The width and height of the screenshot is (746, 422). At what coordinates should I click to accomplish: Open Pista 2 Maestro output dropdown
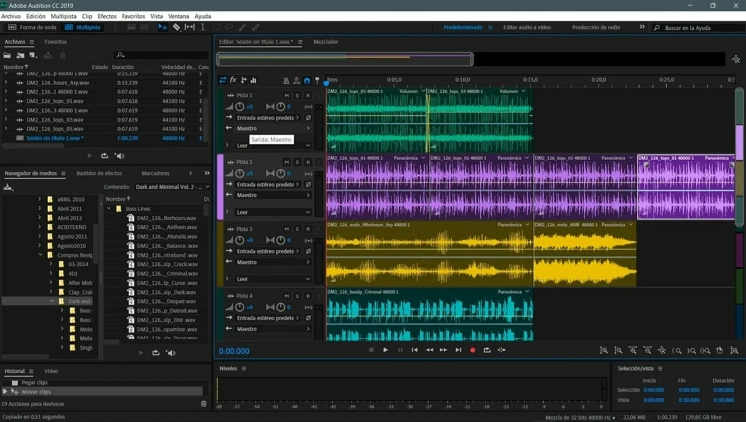pyautogui.click(x=274, y=195)
